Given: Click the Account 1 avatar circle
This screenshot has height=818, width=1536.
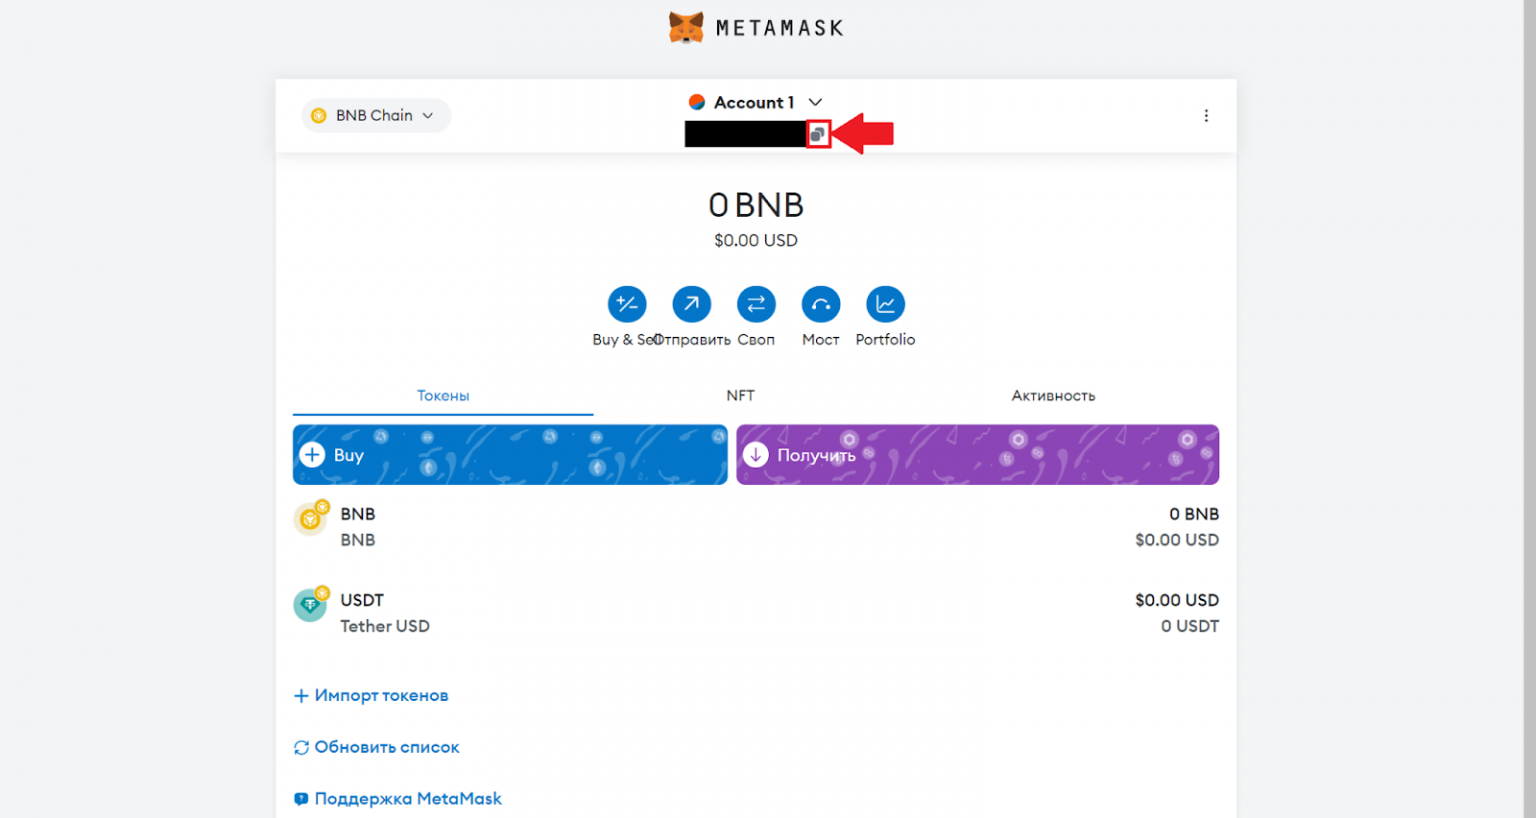Looking at the screenshot, I should click(x=697, y=101).
